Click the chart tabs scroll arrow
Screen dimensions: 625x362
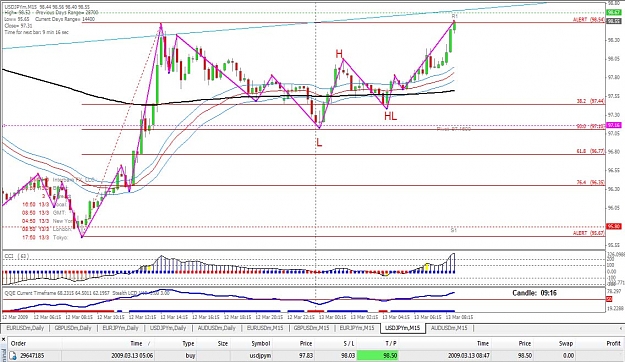pos(620,328)
